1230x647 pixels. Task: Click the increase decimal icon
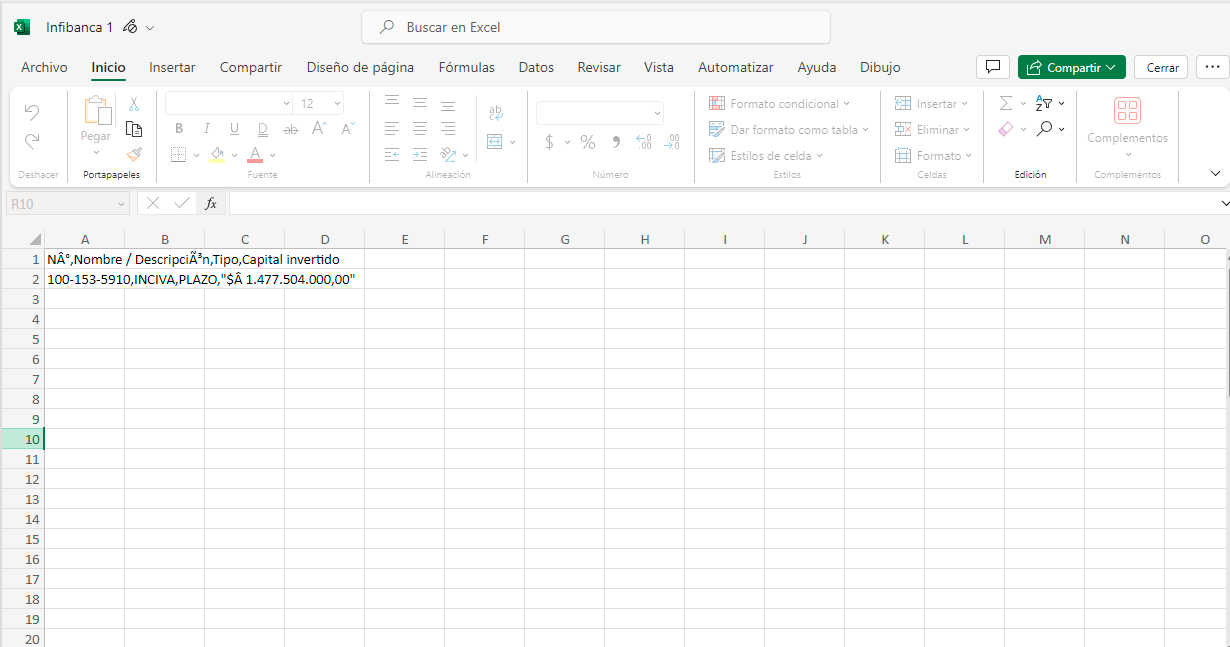[643, 142]
